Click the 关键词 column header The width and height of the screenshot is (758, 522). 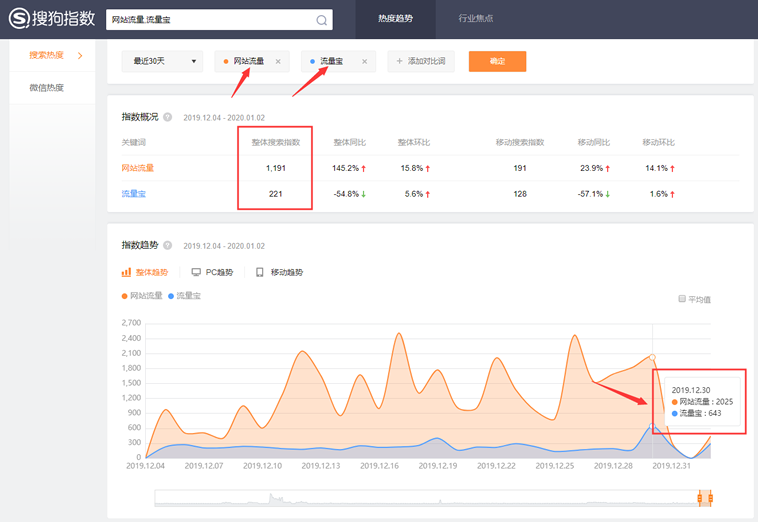coord(133,142)
